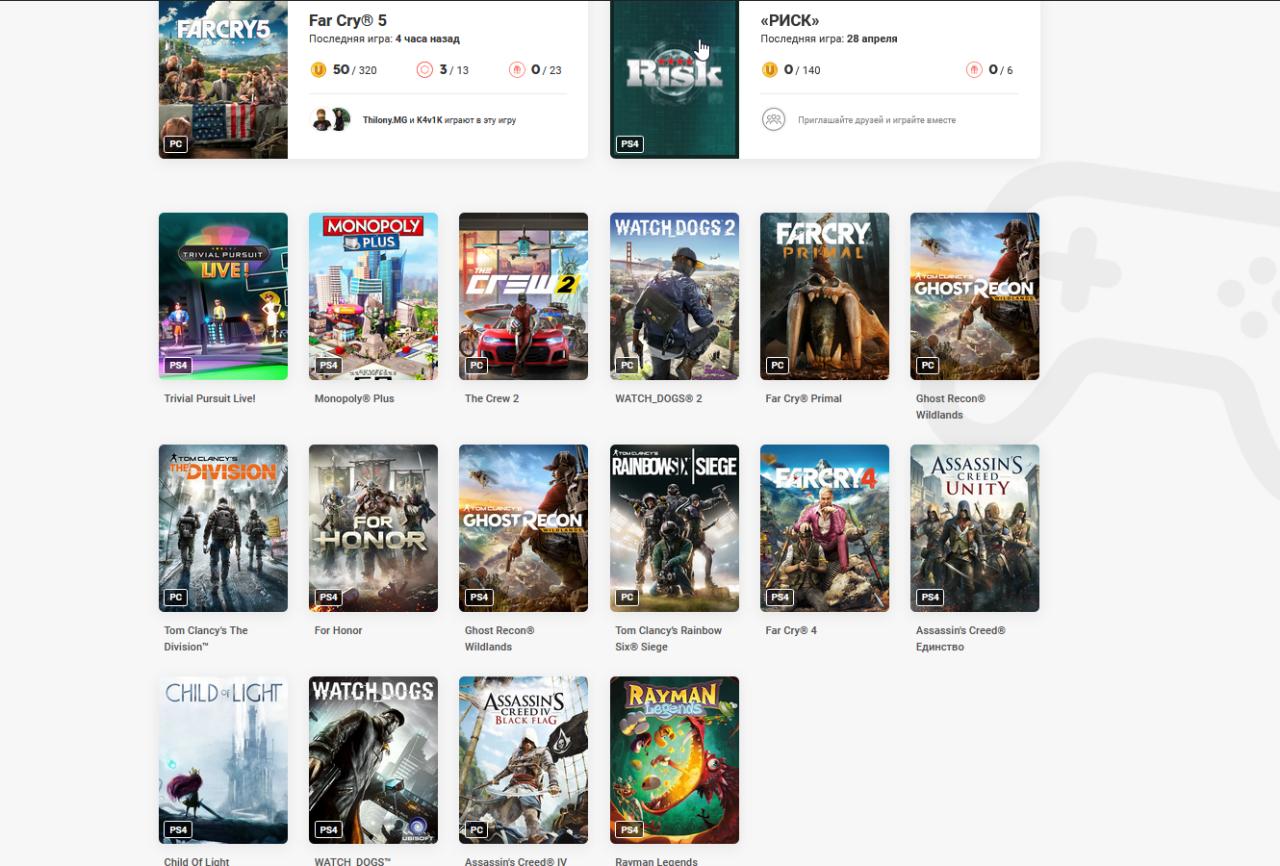This screenshot has width=1280, height=866.
Task: Open the Rayman Legends game cover
Action: [674, 759]
